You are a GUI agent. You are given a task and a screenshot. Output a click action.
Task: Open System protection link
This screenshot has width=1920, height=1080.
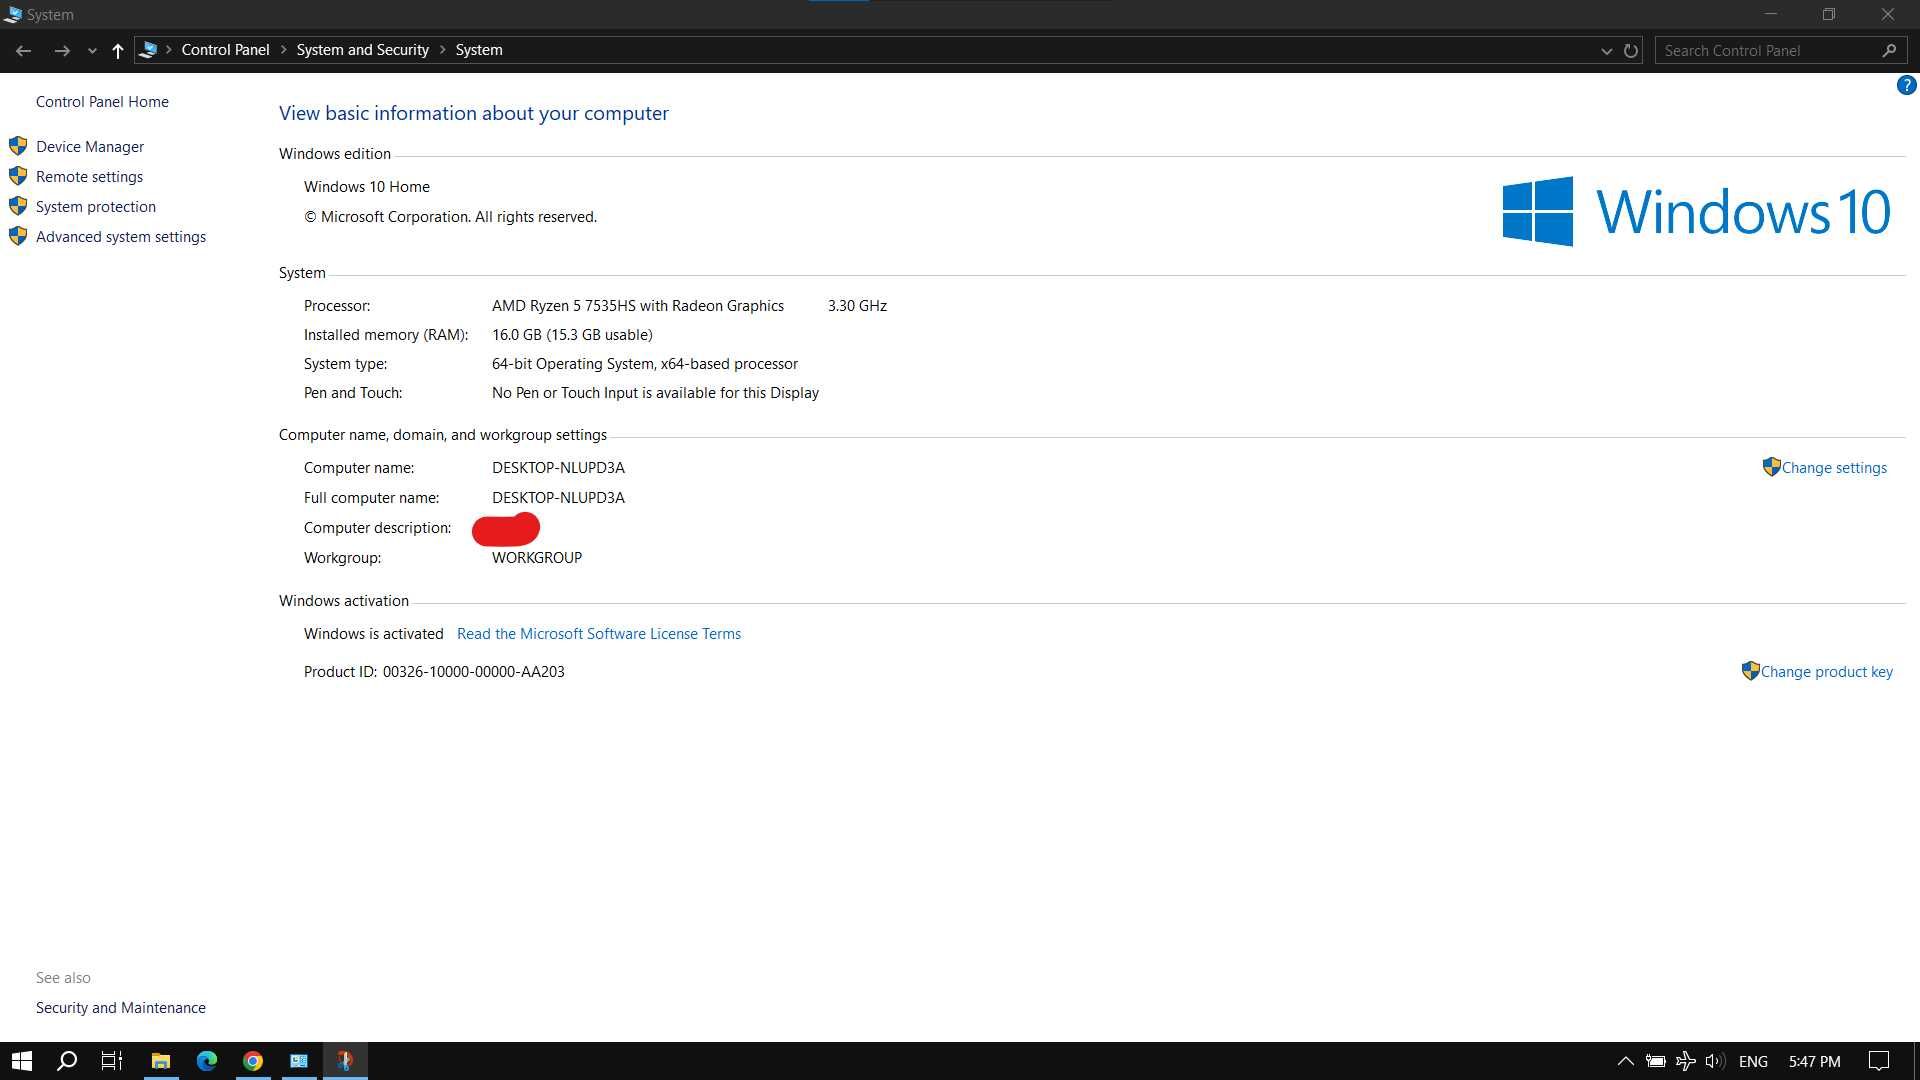(96, 207)
